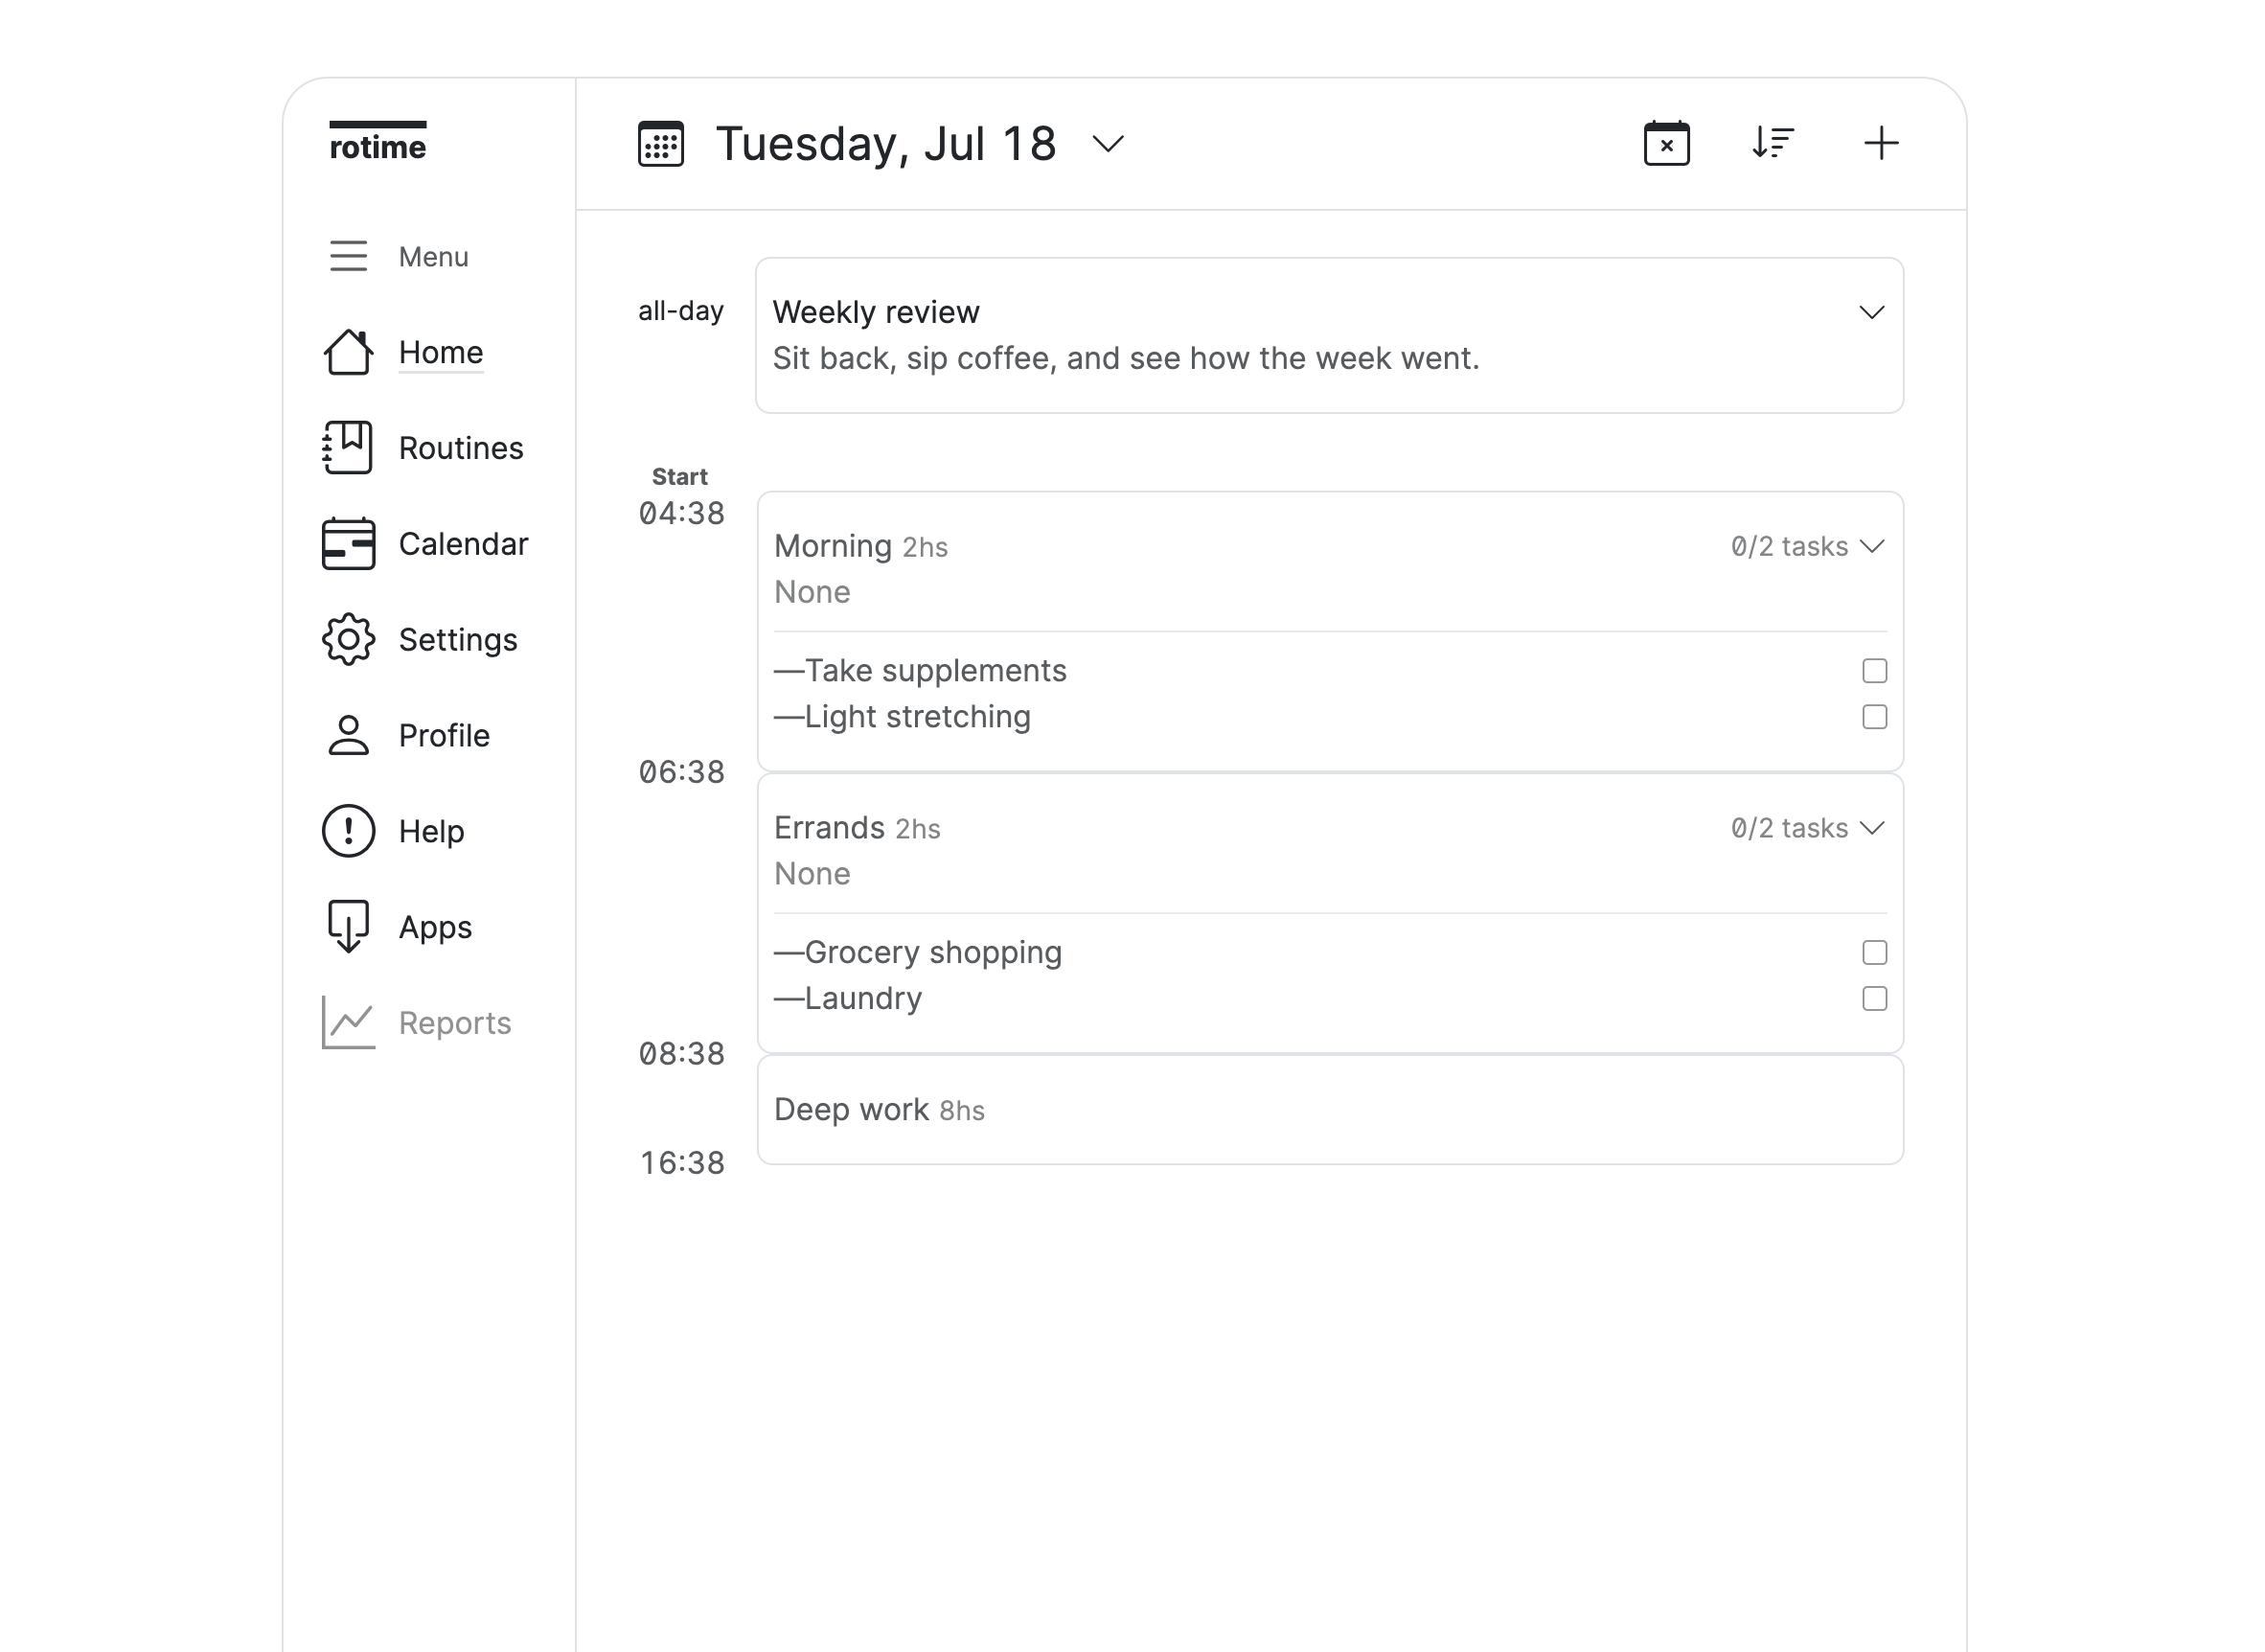This screenshot has width=2265, height=1652.
Task: Open Help from the sidebar
Action: point(431,831)
